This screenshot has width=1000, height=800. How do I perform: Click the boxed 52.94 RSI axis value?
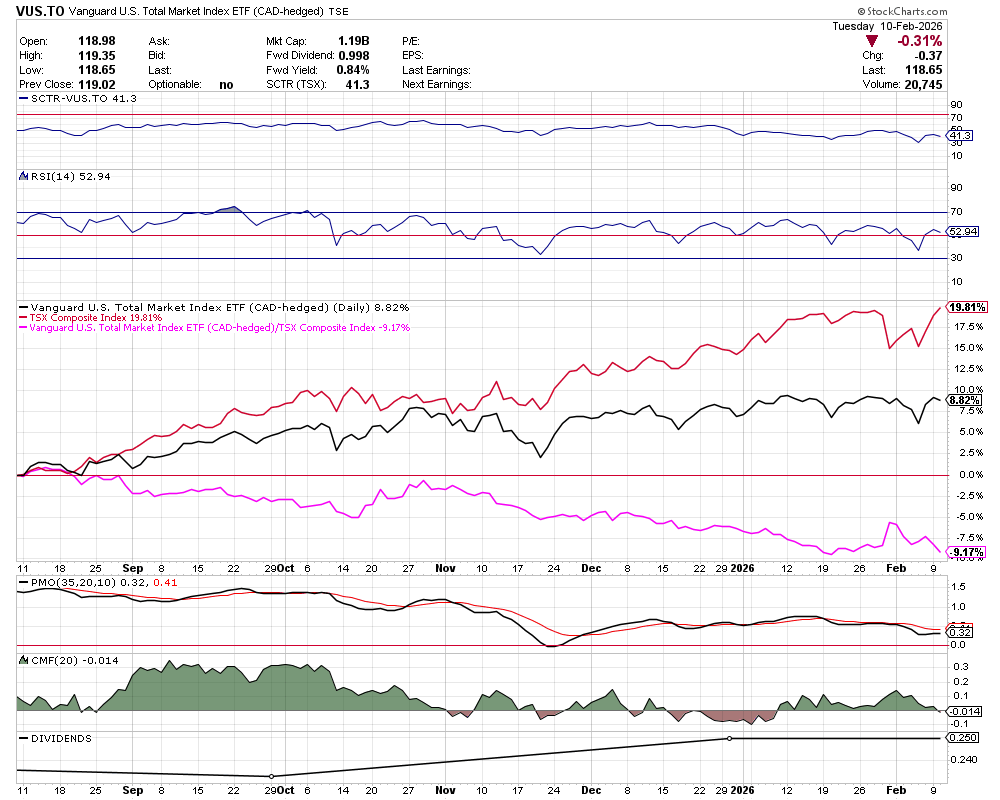click(964, 232)
